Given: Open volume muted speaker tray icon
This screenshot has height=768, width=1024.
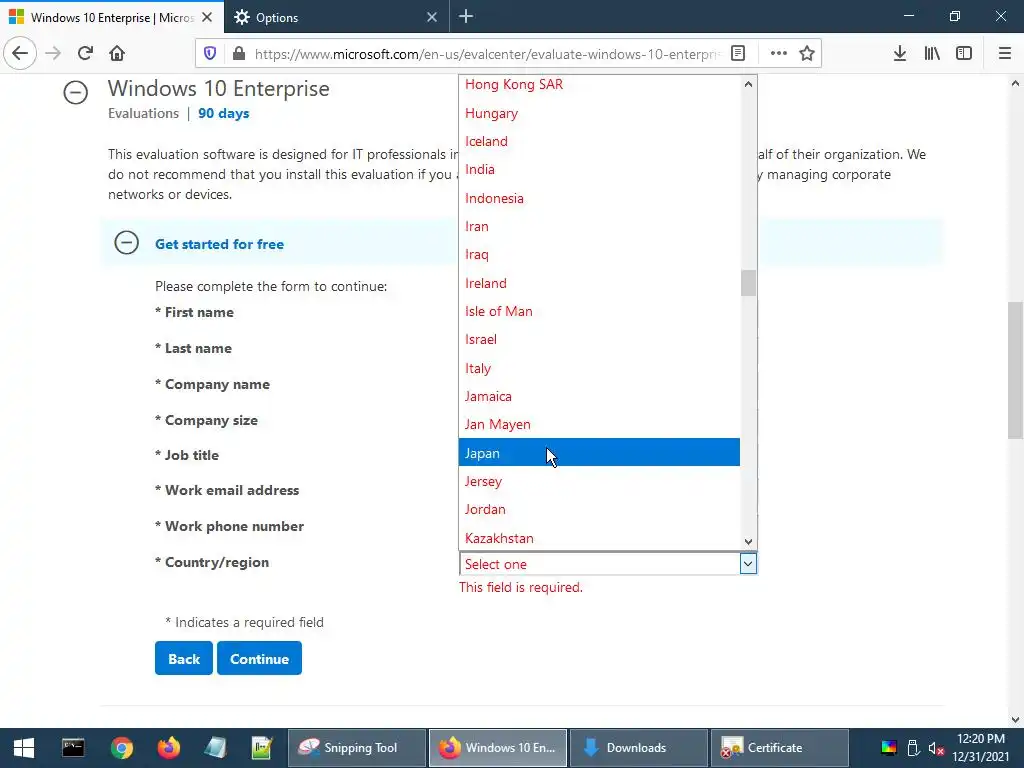Looking at the screenshot, I should click(936, 748).
